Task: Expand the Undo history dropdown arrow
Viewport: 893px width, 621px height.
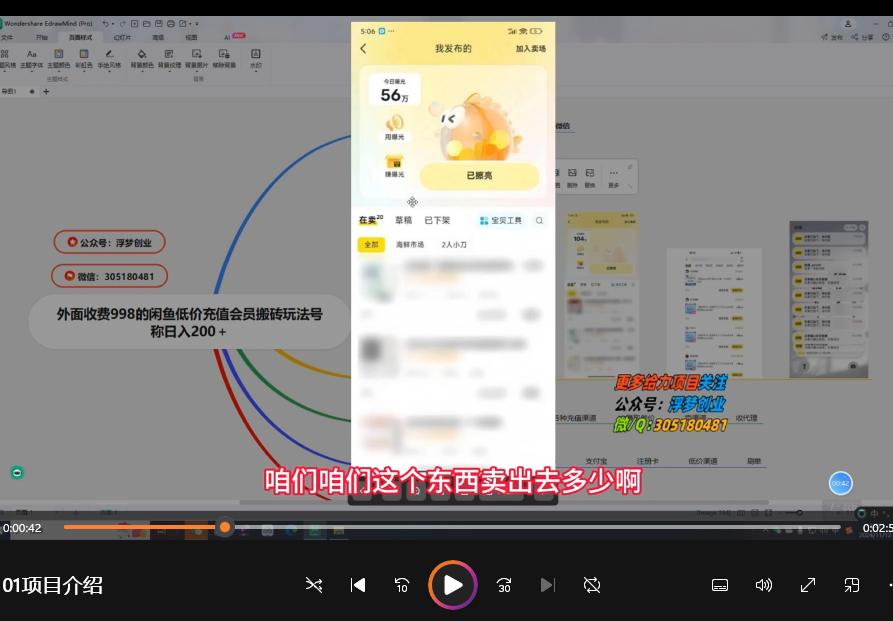Action: coord(113,24)
